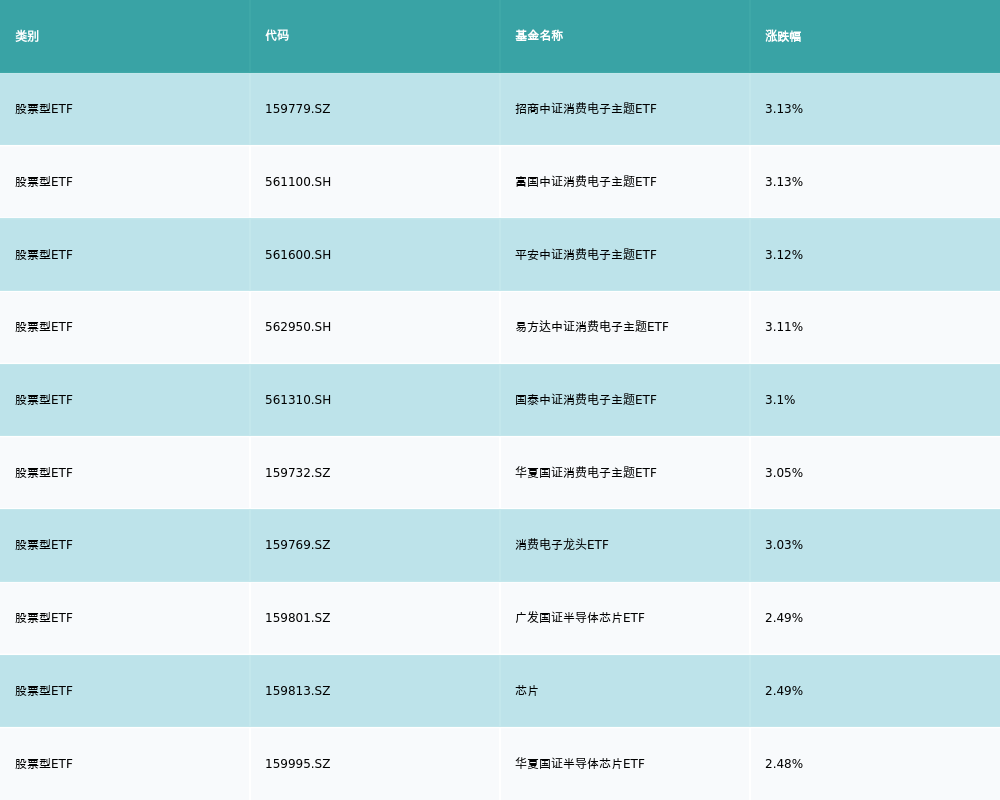Click 股票型ETF in the 159995.SZ row

(44, 764)
